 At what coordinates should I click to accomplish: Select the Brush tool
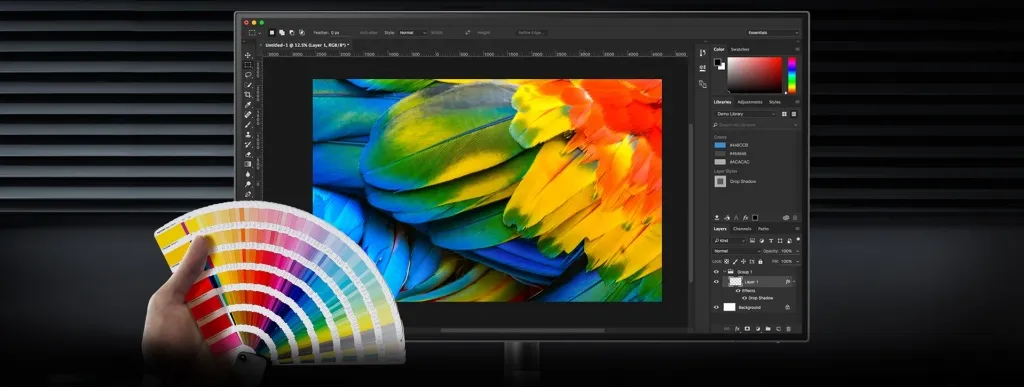(x=248, y=125)
